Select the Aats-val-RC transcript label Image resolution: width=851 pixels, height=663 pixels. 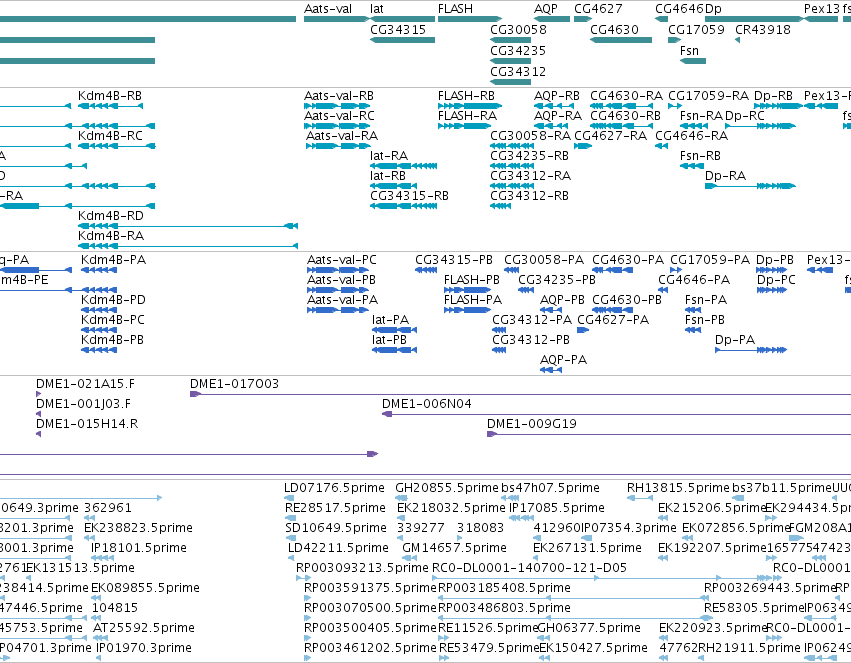(339, 116)
